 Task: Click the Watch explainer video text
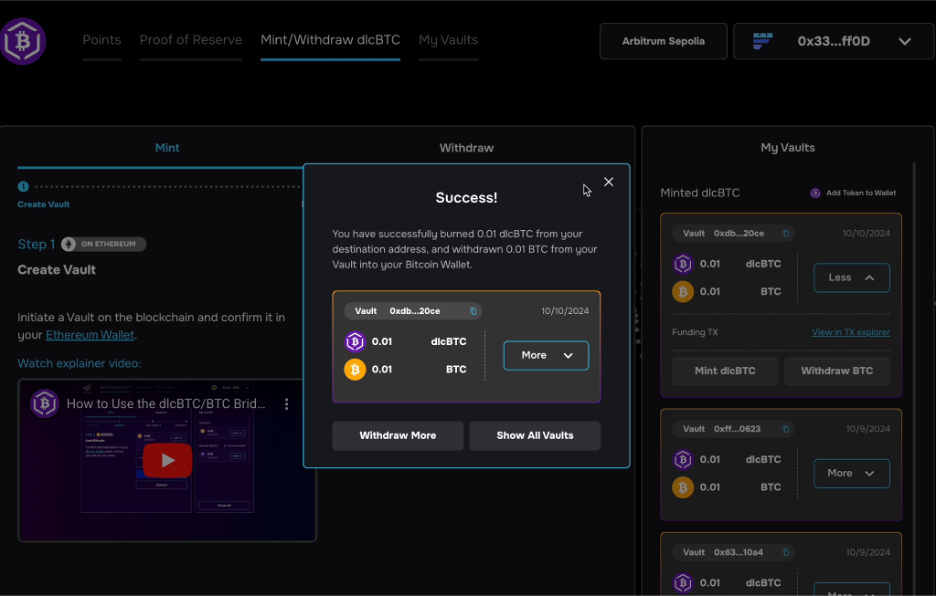pyautogui.click(x=79, y=364)
